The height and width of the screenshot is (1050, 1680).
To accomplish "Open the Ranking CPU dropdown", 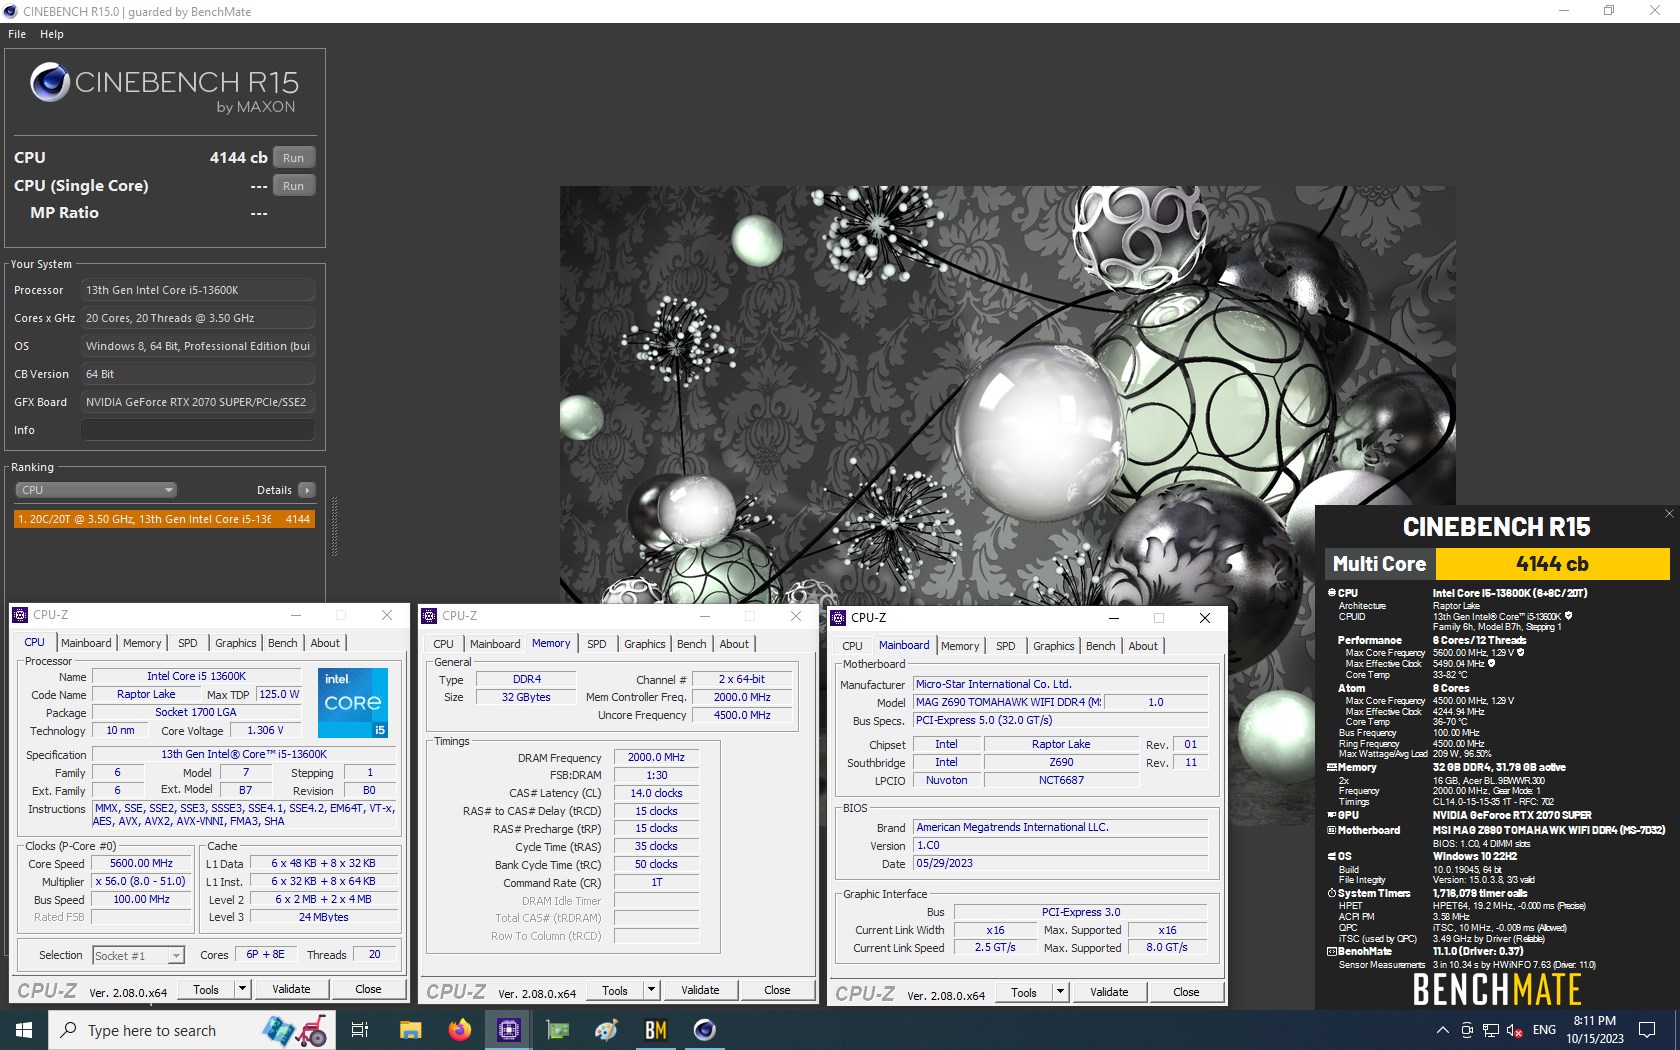I will (x=96, y=490).
